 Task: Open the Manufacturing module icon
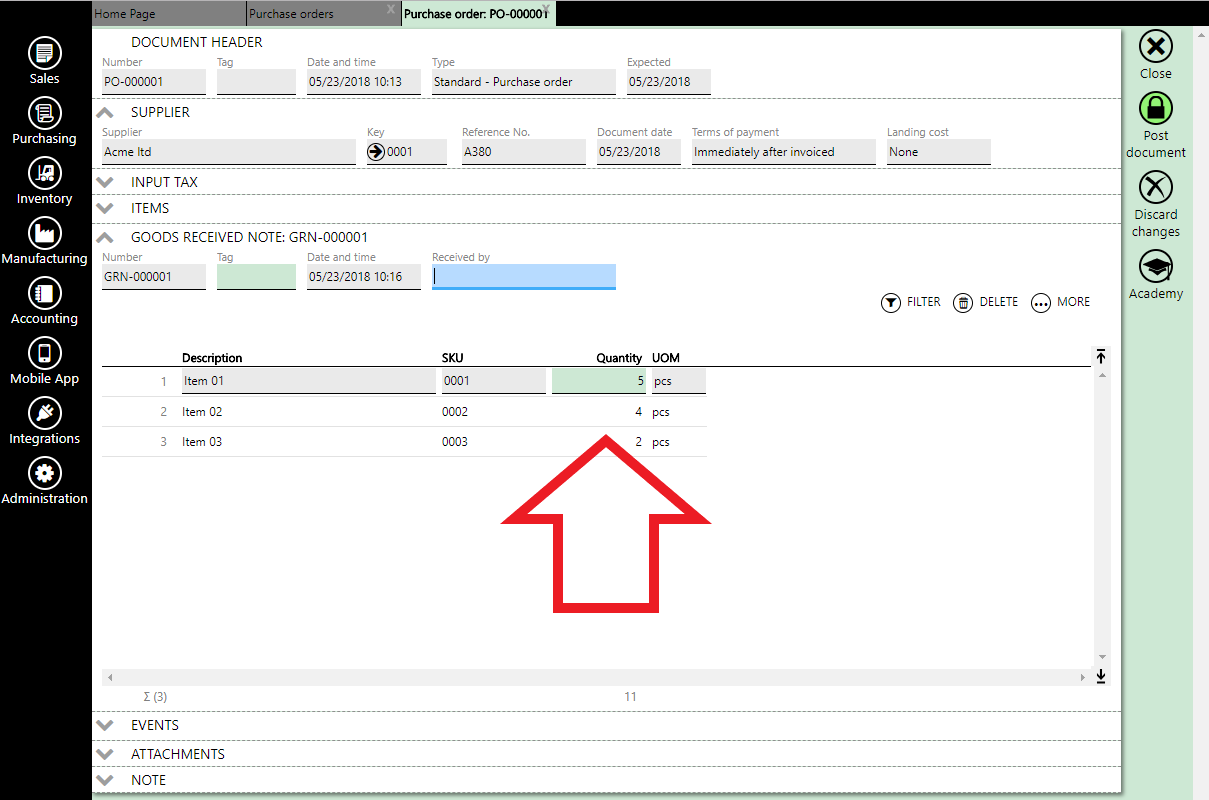point(44,234)
